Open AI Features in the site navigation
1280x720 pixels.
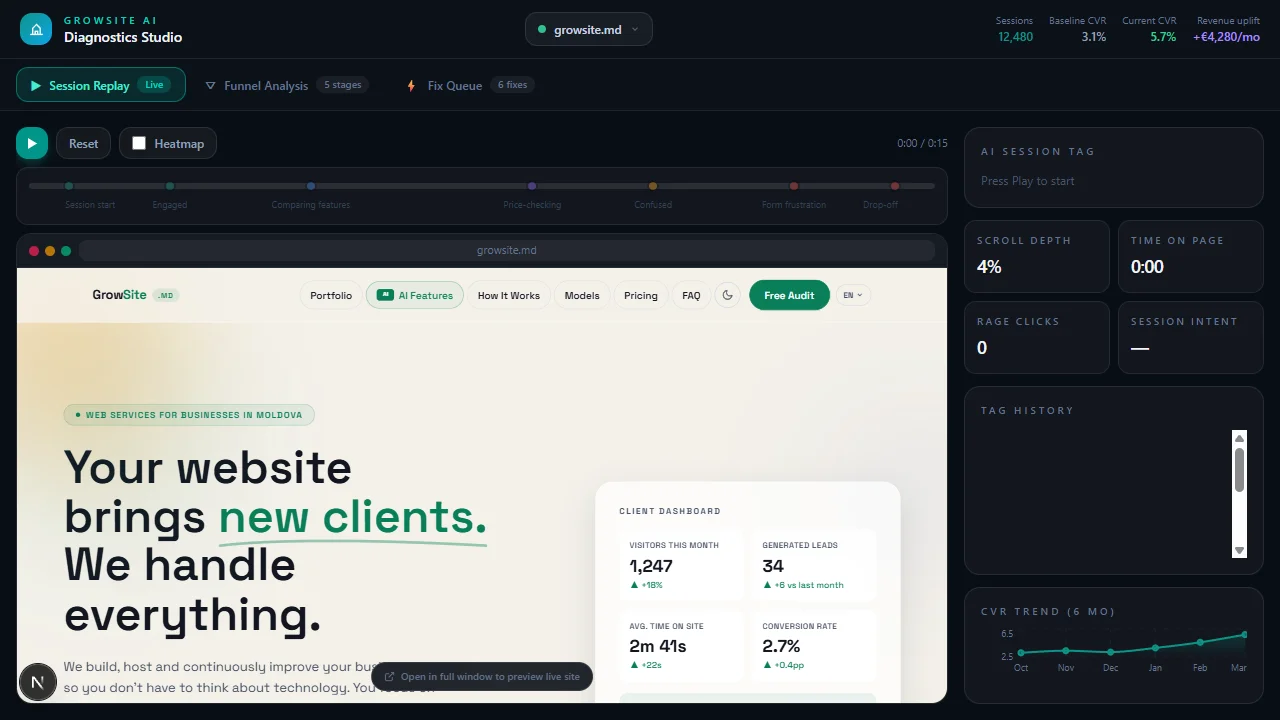click(x=415, y=295)
